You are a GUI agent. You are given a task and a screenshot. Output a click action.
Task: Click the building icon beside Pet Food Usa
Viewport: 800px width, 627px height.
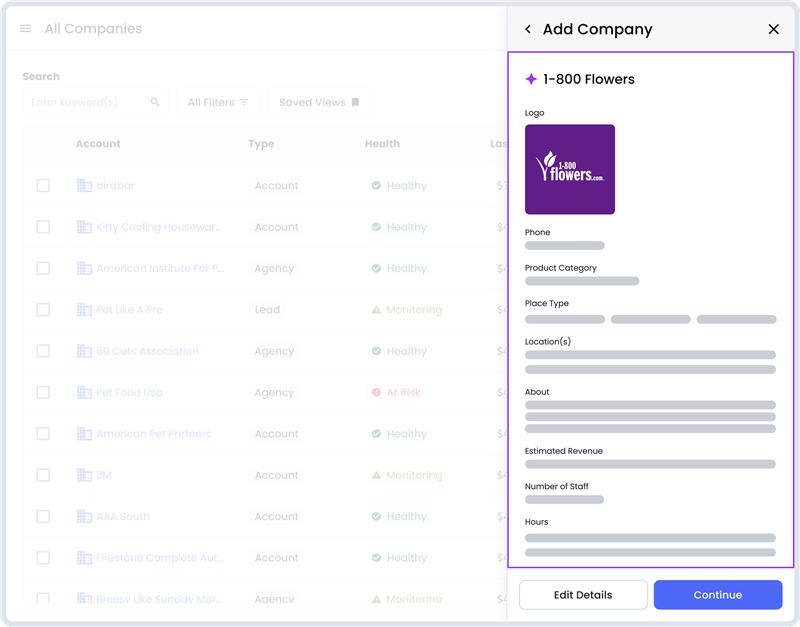(x=84, y=392)
